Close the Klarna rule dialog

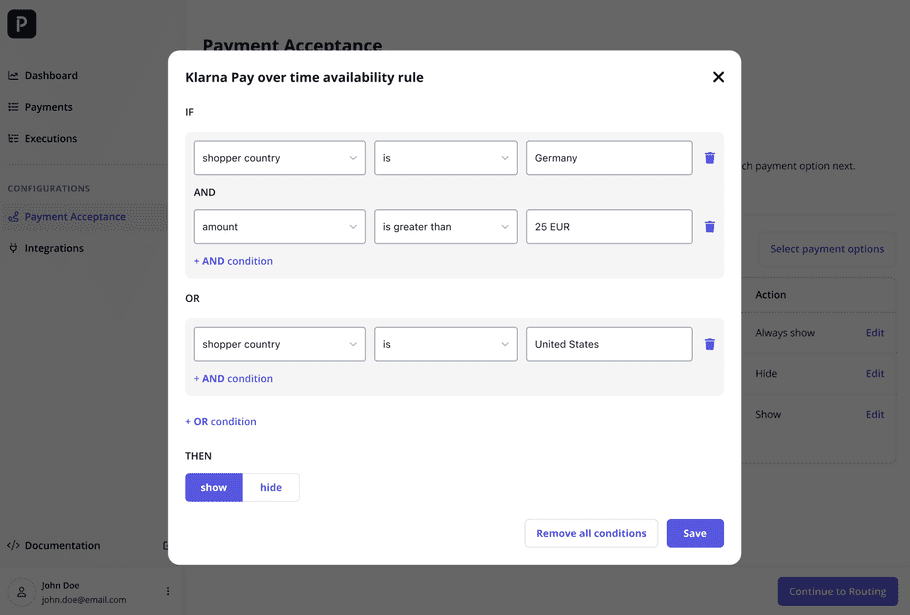tap(718, 77)
